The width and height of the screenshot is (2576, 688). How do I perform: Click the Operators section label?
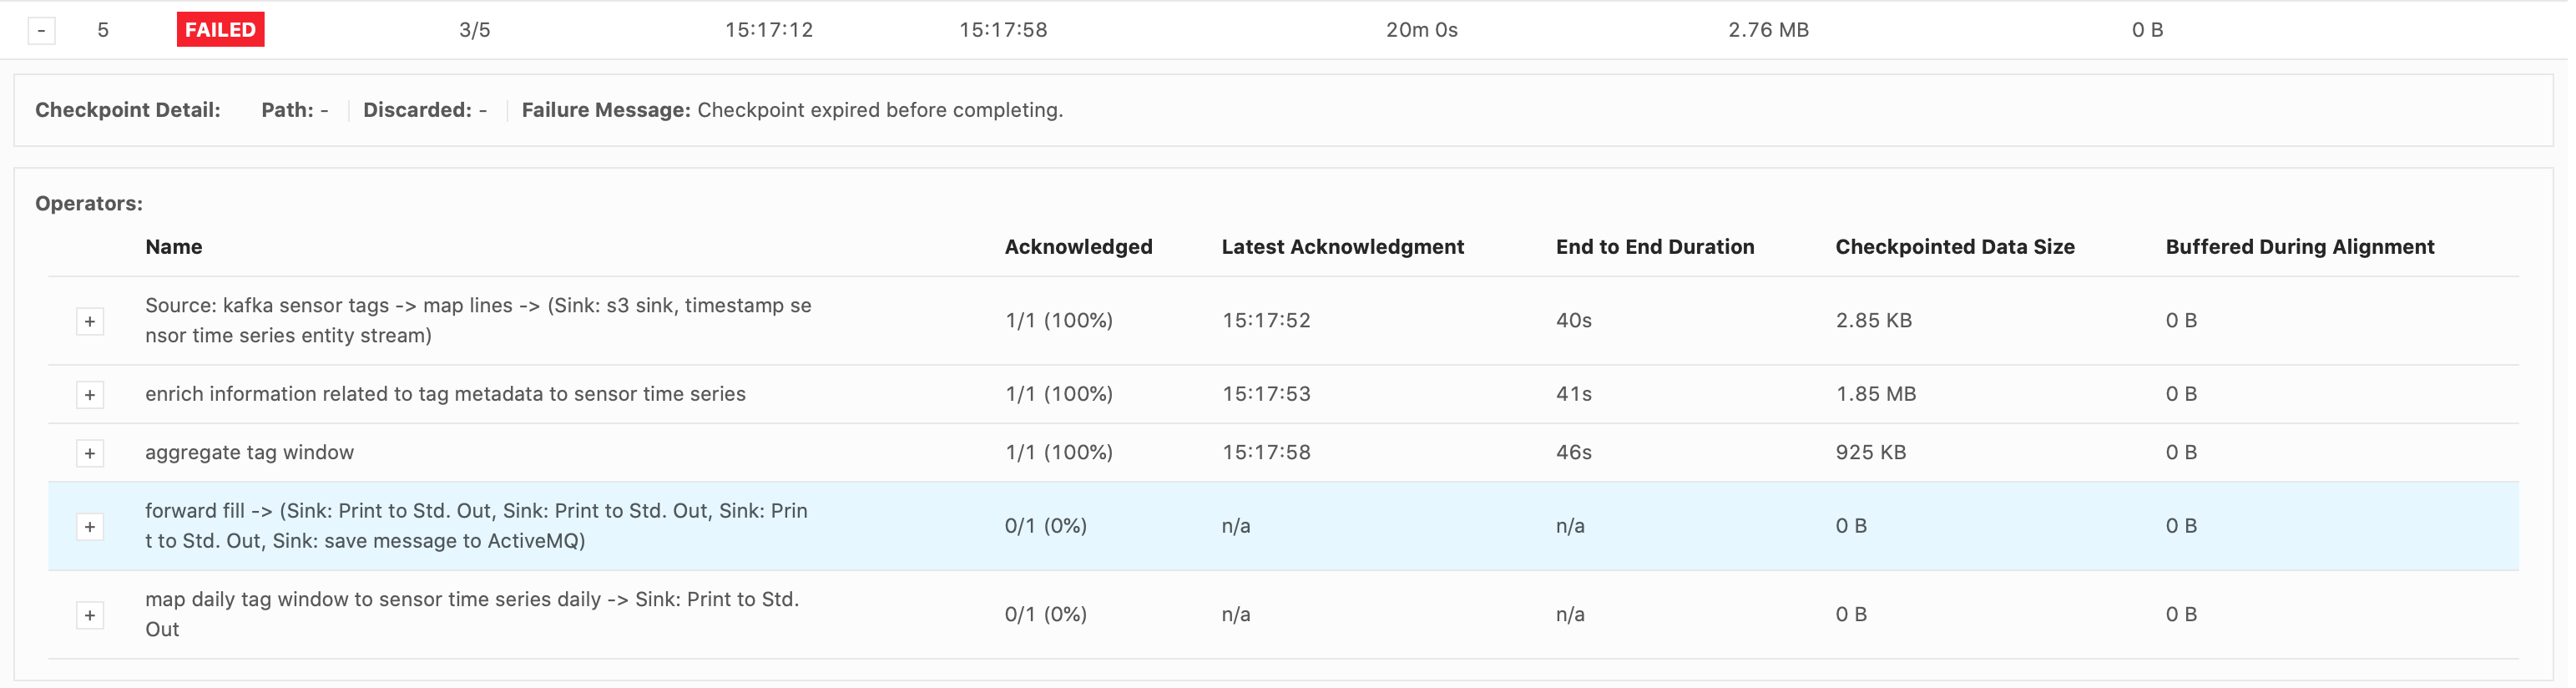[89, 204]
